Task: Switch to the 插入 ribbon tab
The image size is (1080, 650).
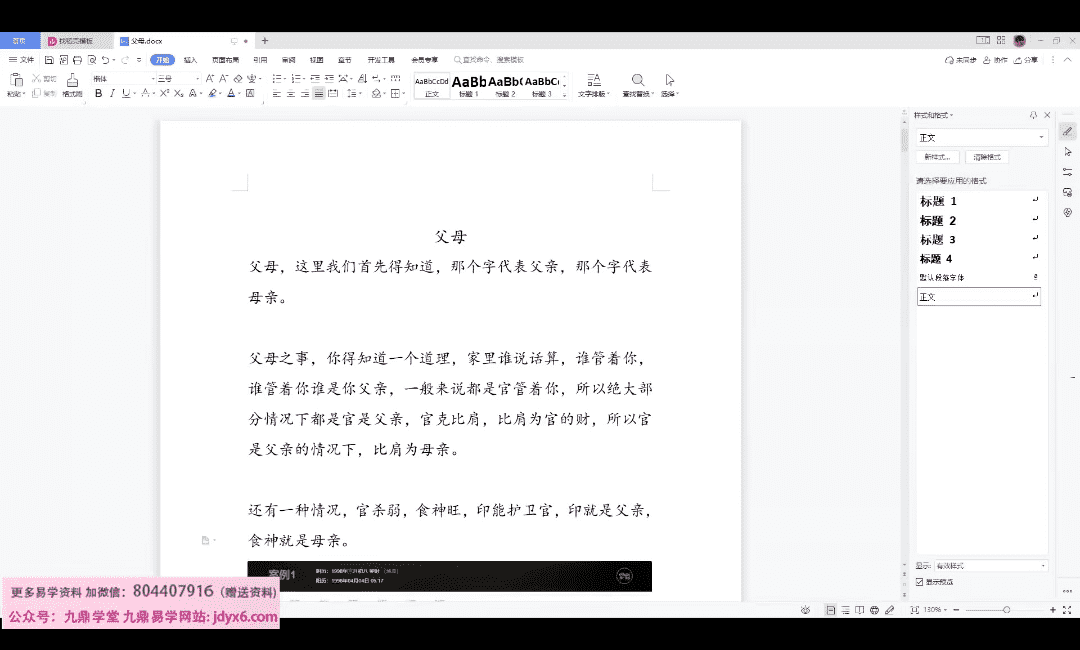Action: pyautogui.click(x=190, y=60)
